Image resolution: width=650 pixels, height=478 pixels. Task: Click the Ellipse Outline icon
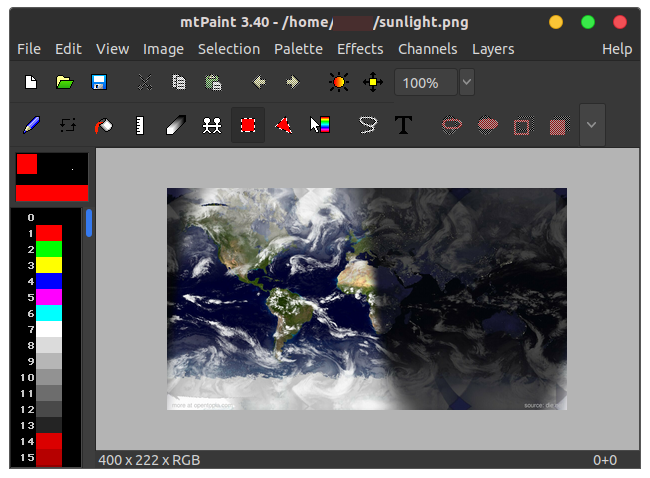pos(452,125)
